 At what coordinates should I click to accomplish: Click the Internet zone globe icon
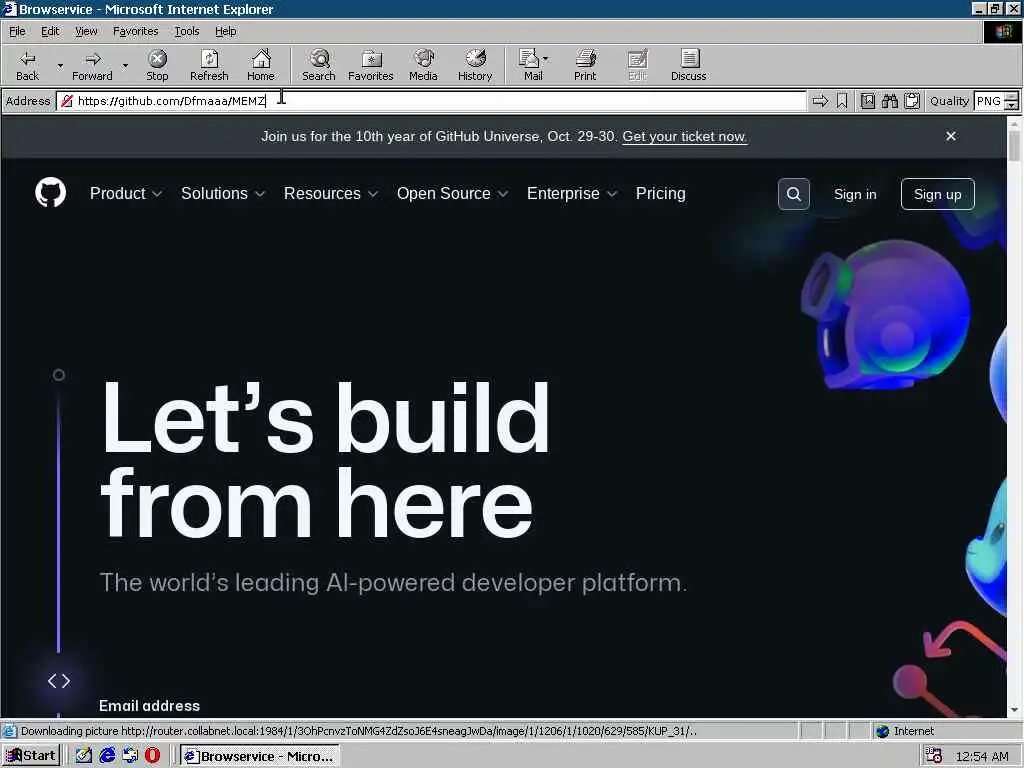coord(883,731)
